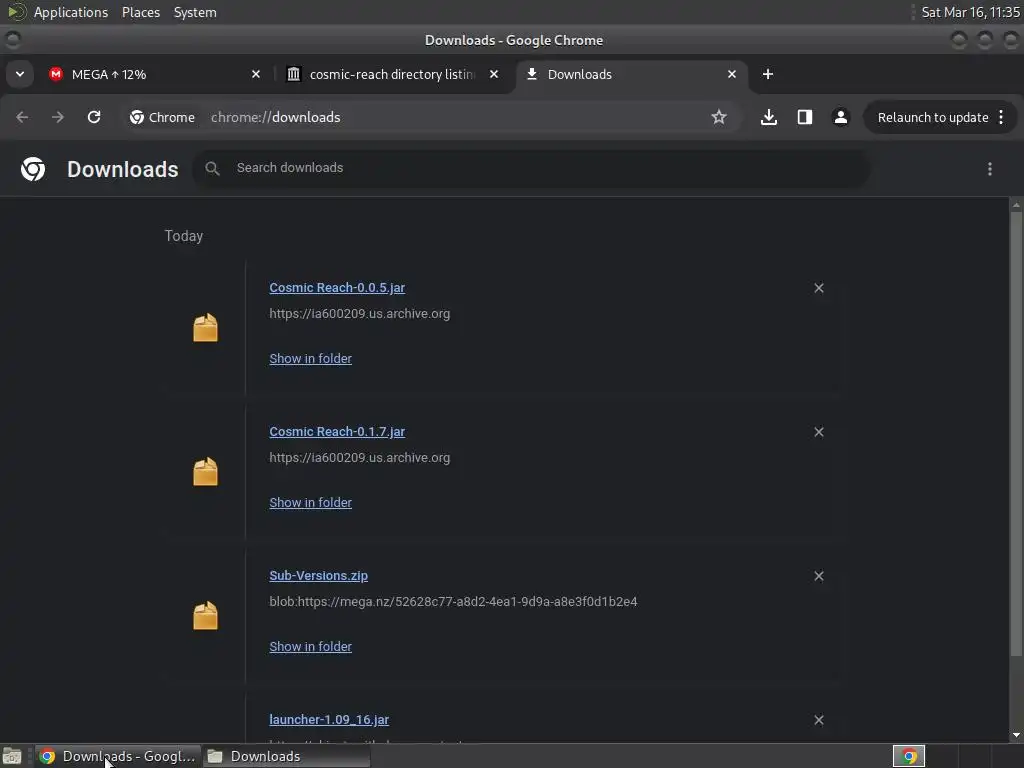Open the Places menu
This screenshot has width=1024, height=768.
point(141,12)
